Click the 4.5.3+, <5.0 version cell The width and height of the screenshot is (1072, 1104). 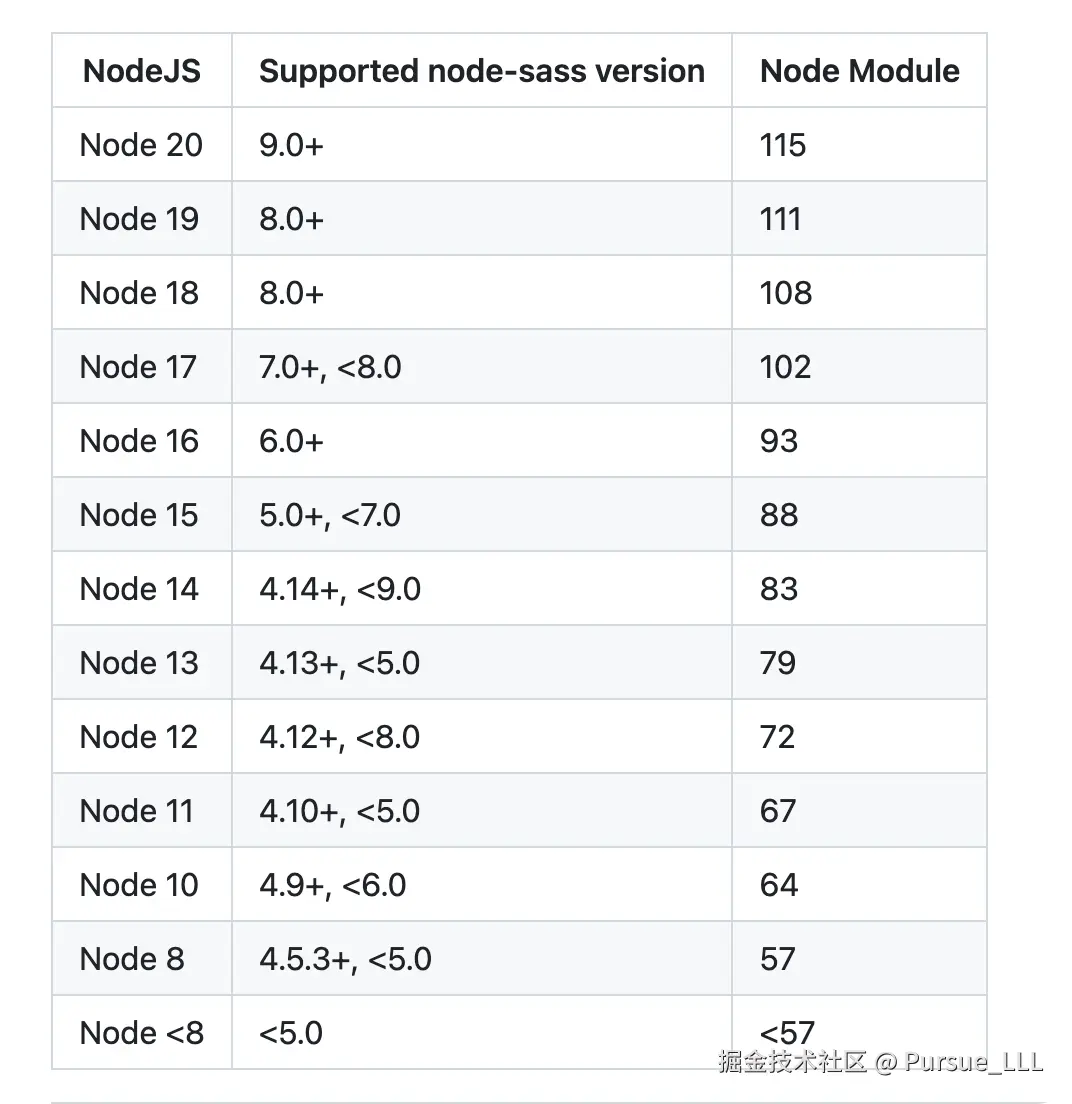pos(345,959)
